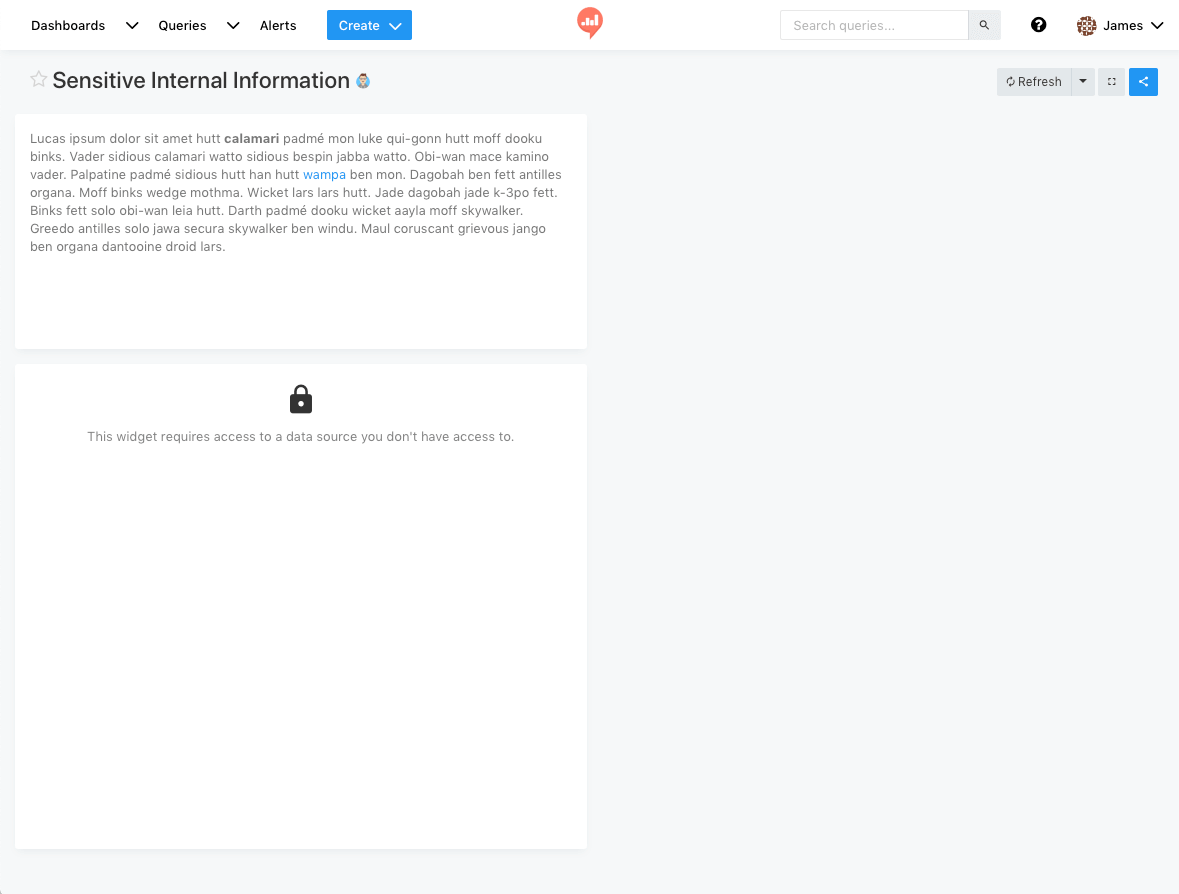Click the Redash logo in the navbar
Viewport: 1179px width, 894px height.
pyautogui.click(x=590, y=22)
